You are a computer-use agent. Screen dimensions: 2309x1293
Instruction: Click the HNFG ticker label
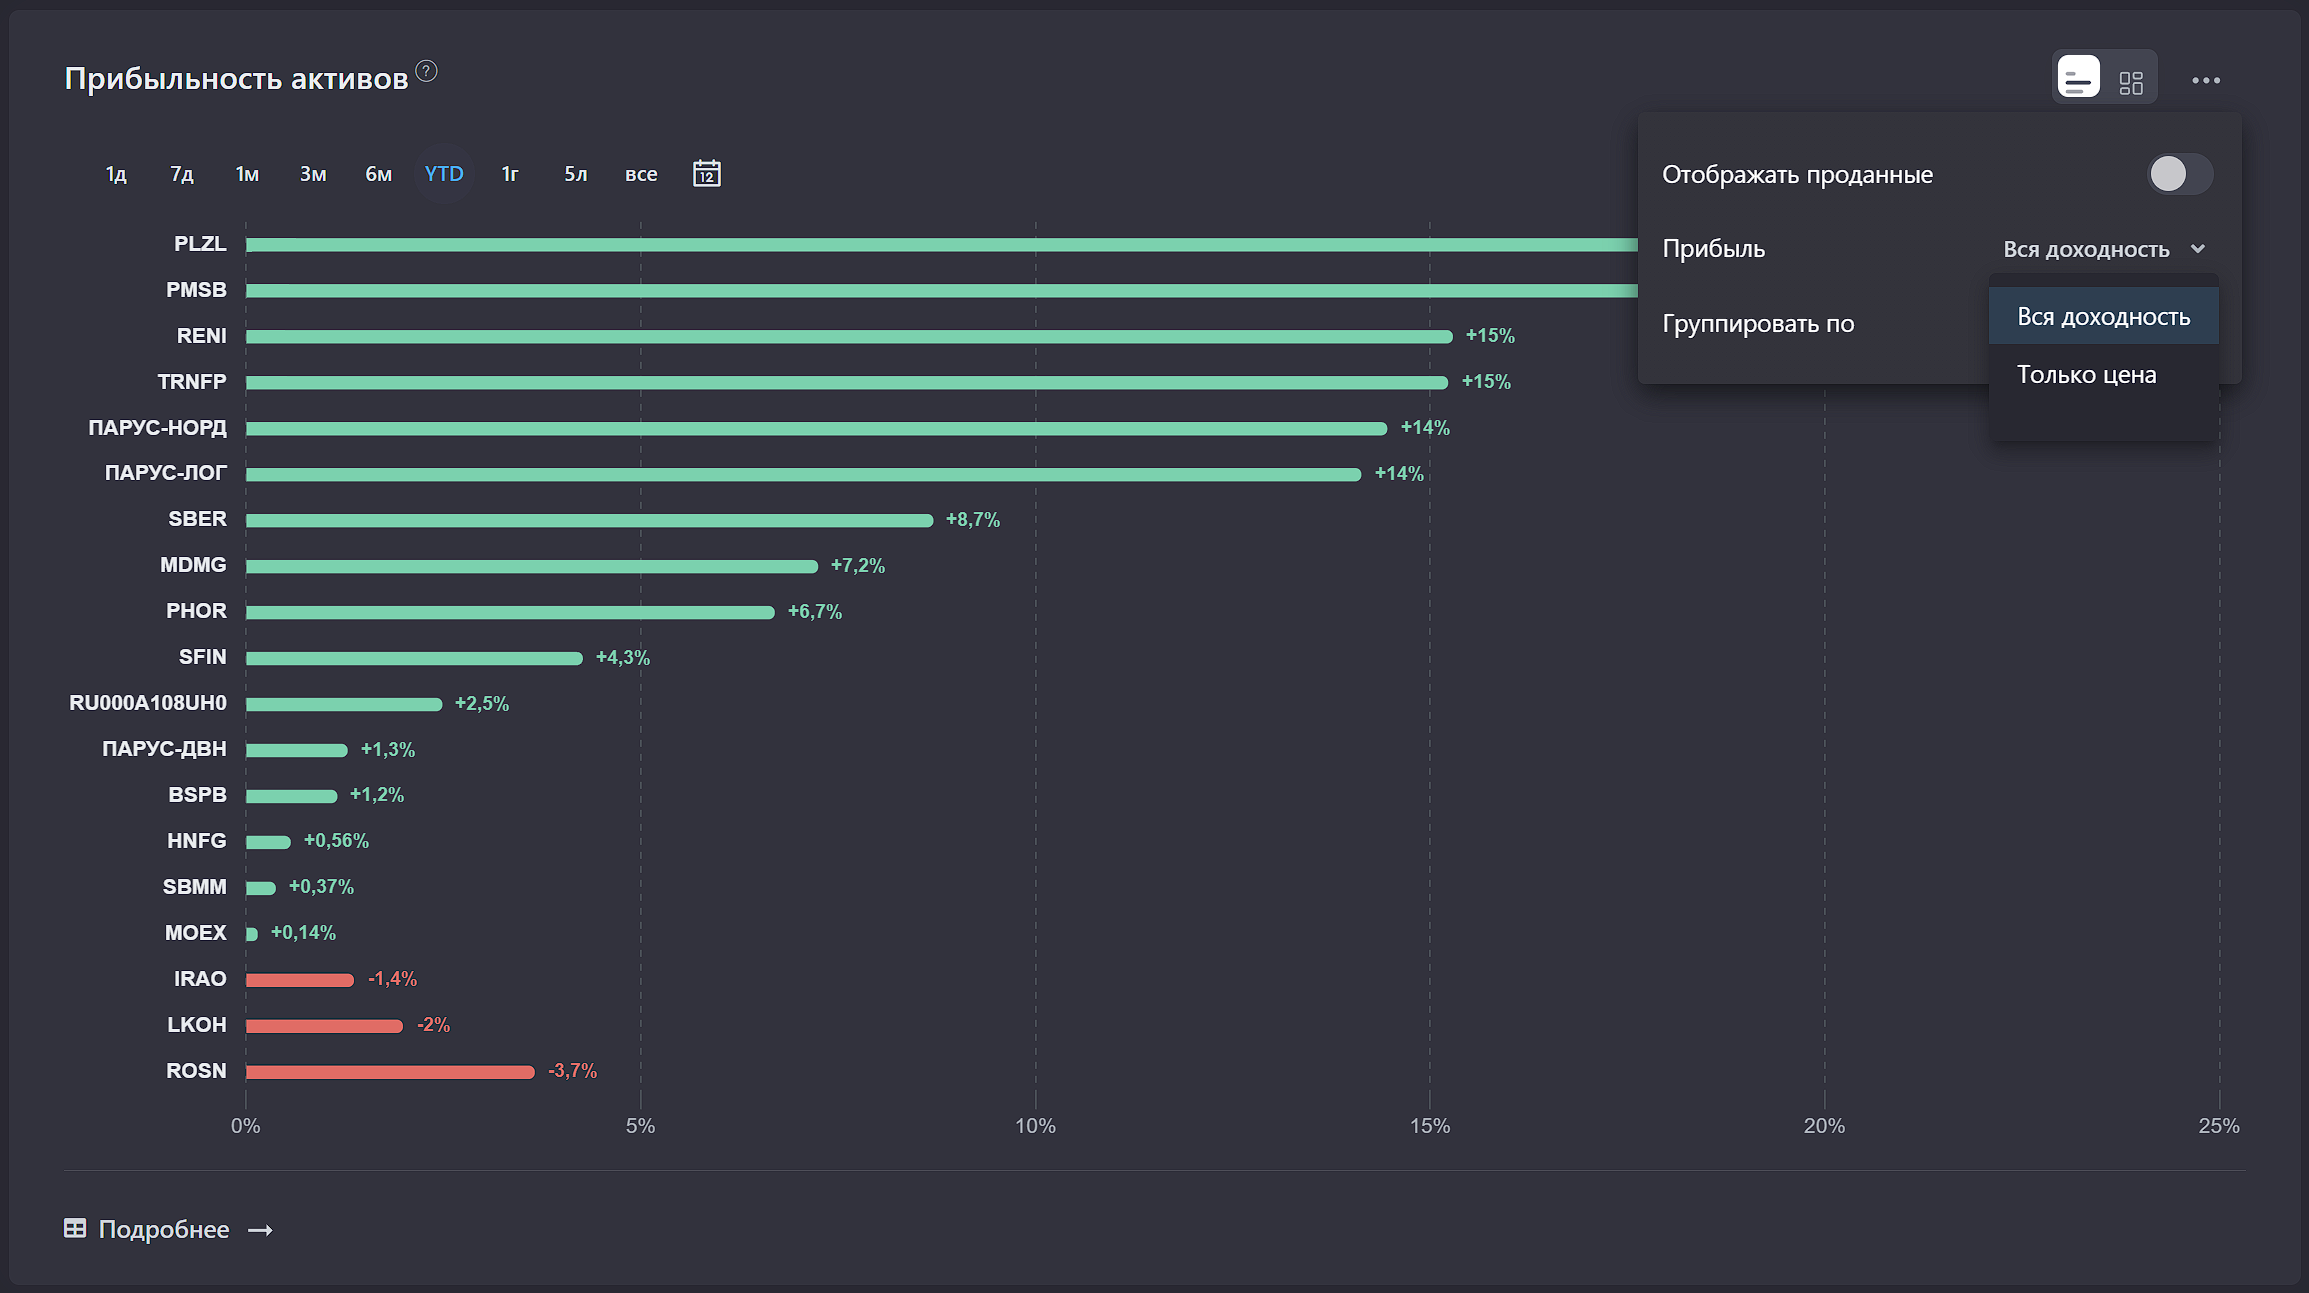tap(197, 841)
